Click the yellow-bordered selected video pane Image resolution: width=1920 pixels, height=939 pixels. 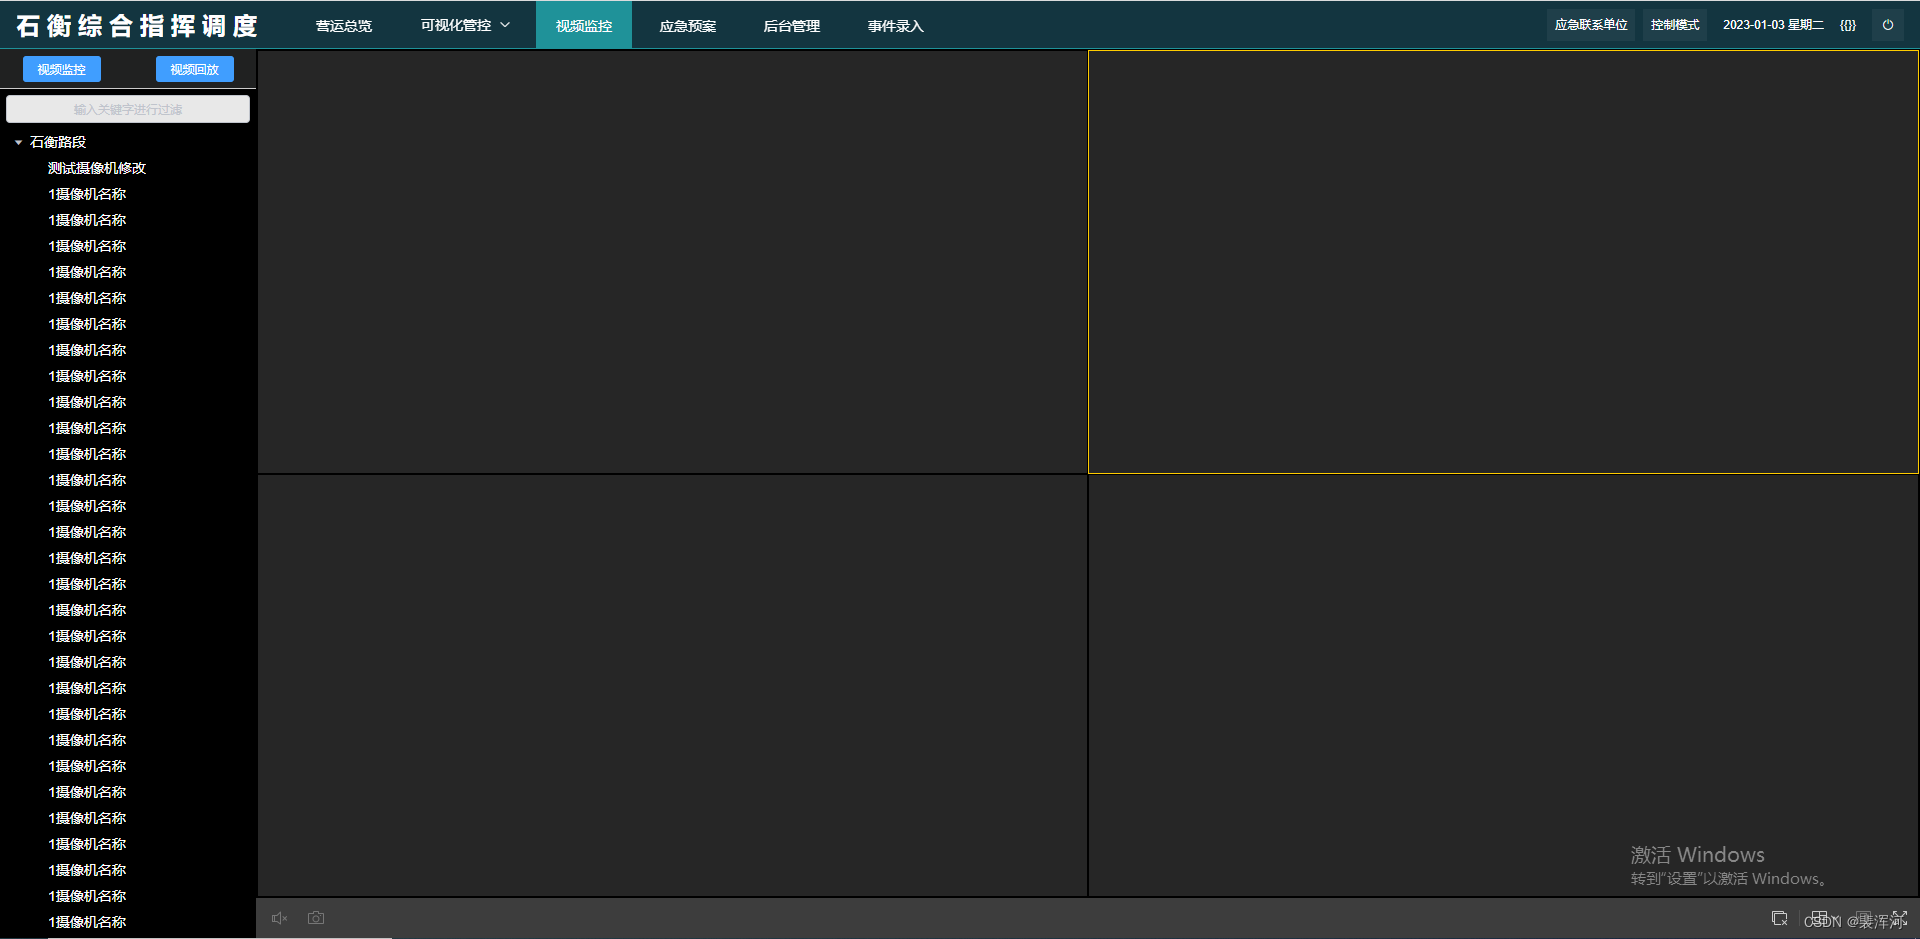point(1503,262)
